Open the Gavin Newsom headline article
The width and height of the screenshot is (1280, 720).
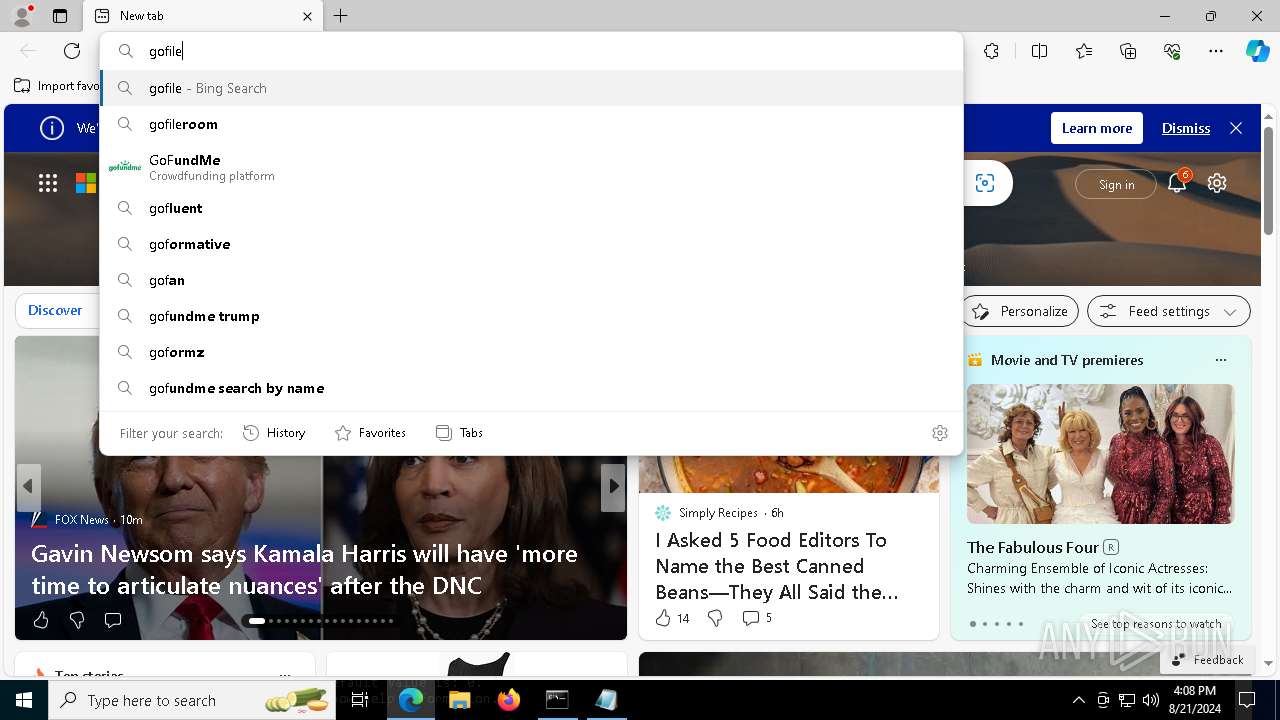click(304, 569)
